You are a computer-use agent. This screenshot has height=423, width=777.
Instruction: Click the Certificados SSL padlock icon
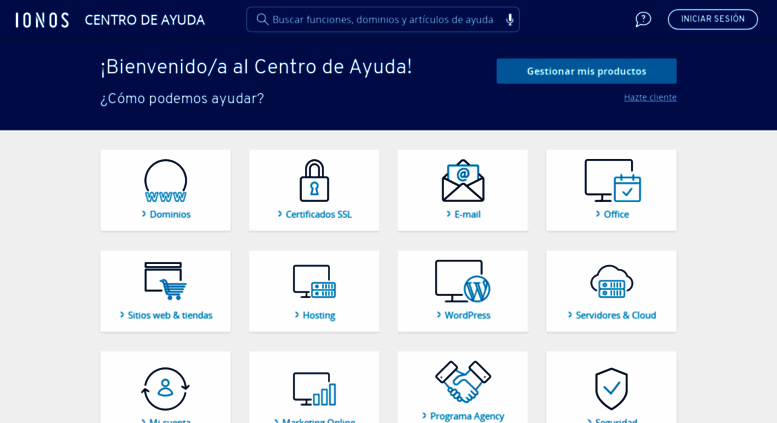tap(314, 180)
